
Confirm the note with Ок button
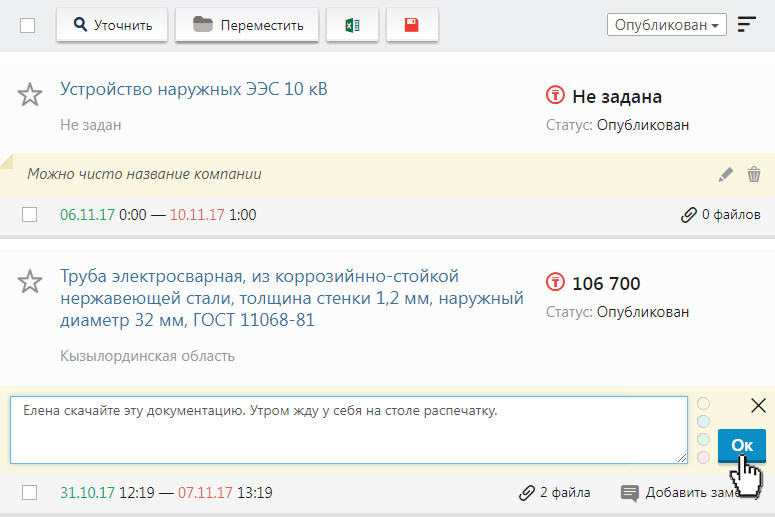742,445
